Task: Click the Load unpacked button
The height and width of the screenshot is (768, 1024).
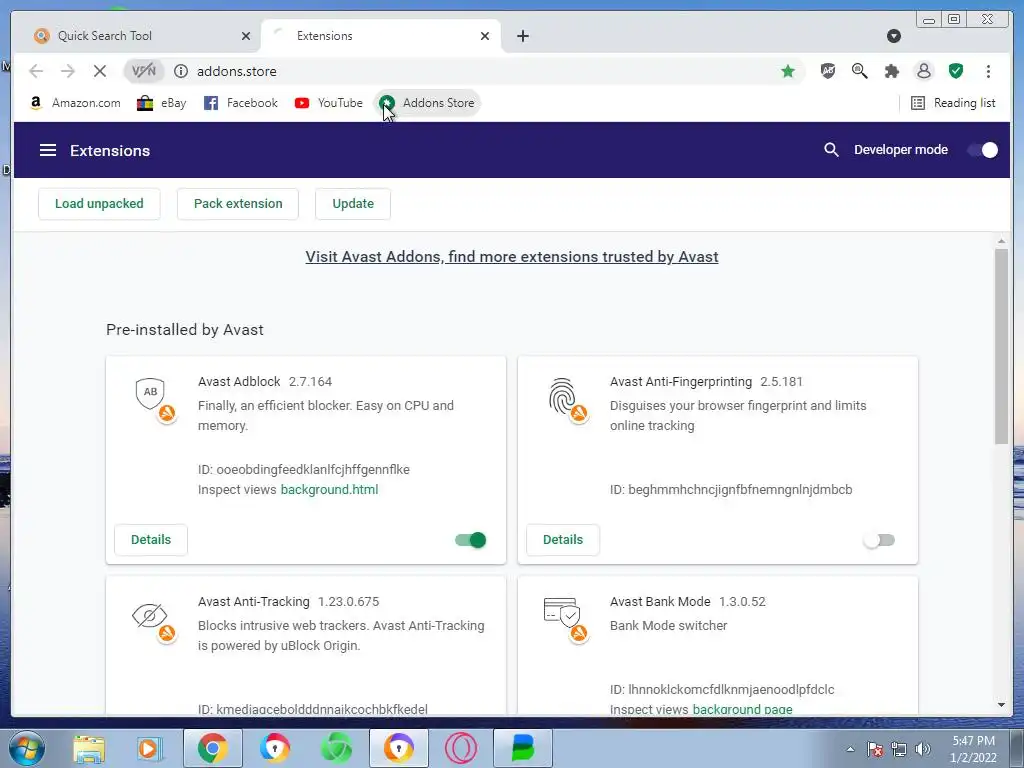Action: click(x=99, y=204)
